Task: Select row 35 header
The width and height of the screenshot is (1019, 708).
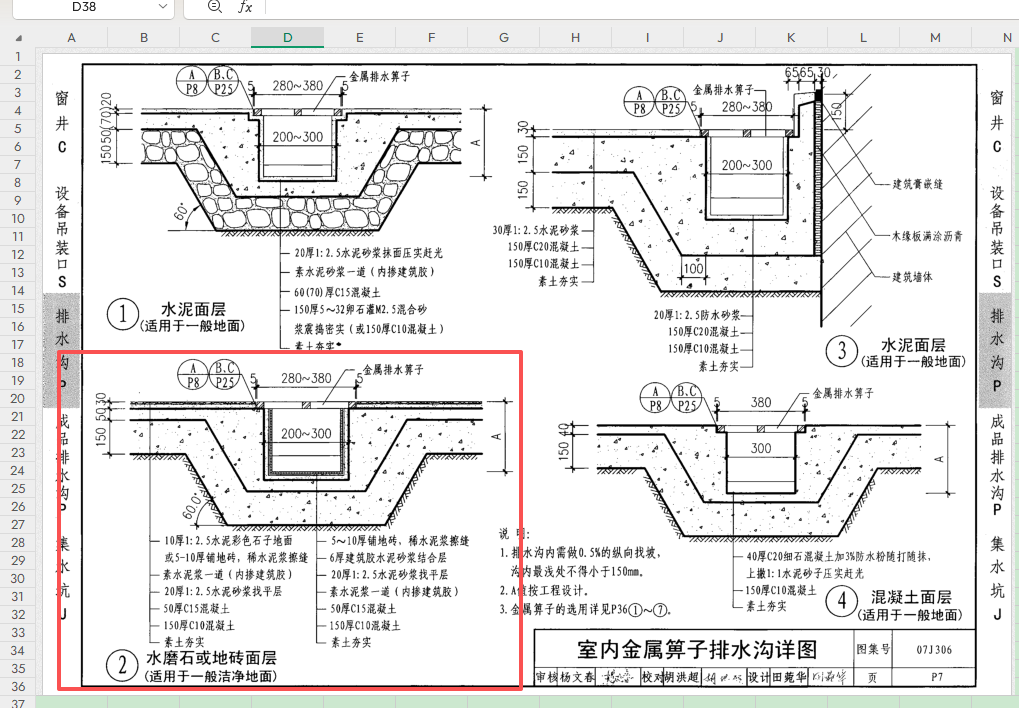Action: pyautogui.click(x=18, y=668)
